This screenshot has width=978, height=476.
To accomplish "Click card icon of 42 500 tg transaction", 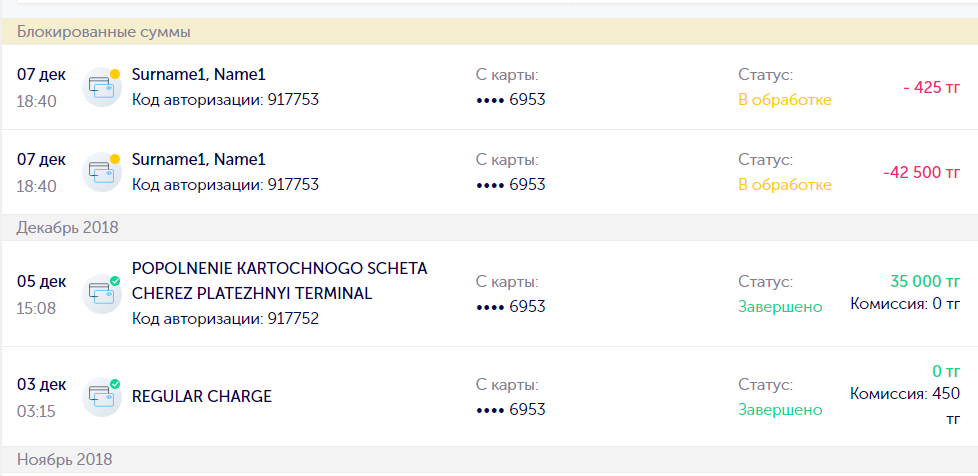I will tap(102, 172).
